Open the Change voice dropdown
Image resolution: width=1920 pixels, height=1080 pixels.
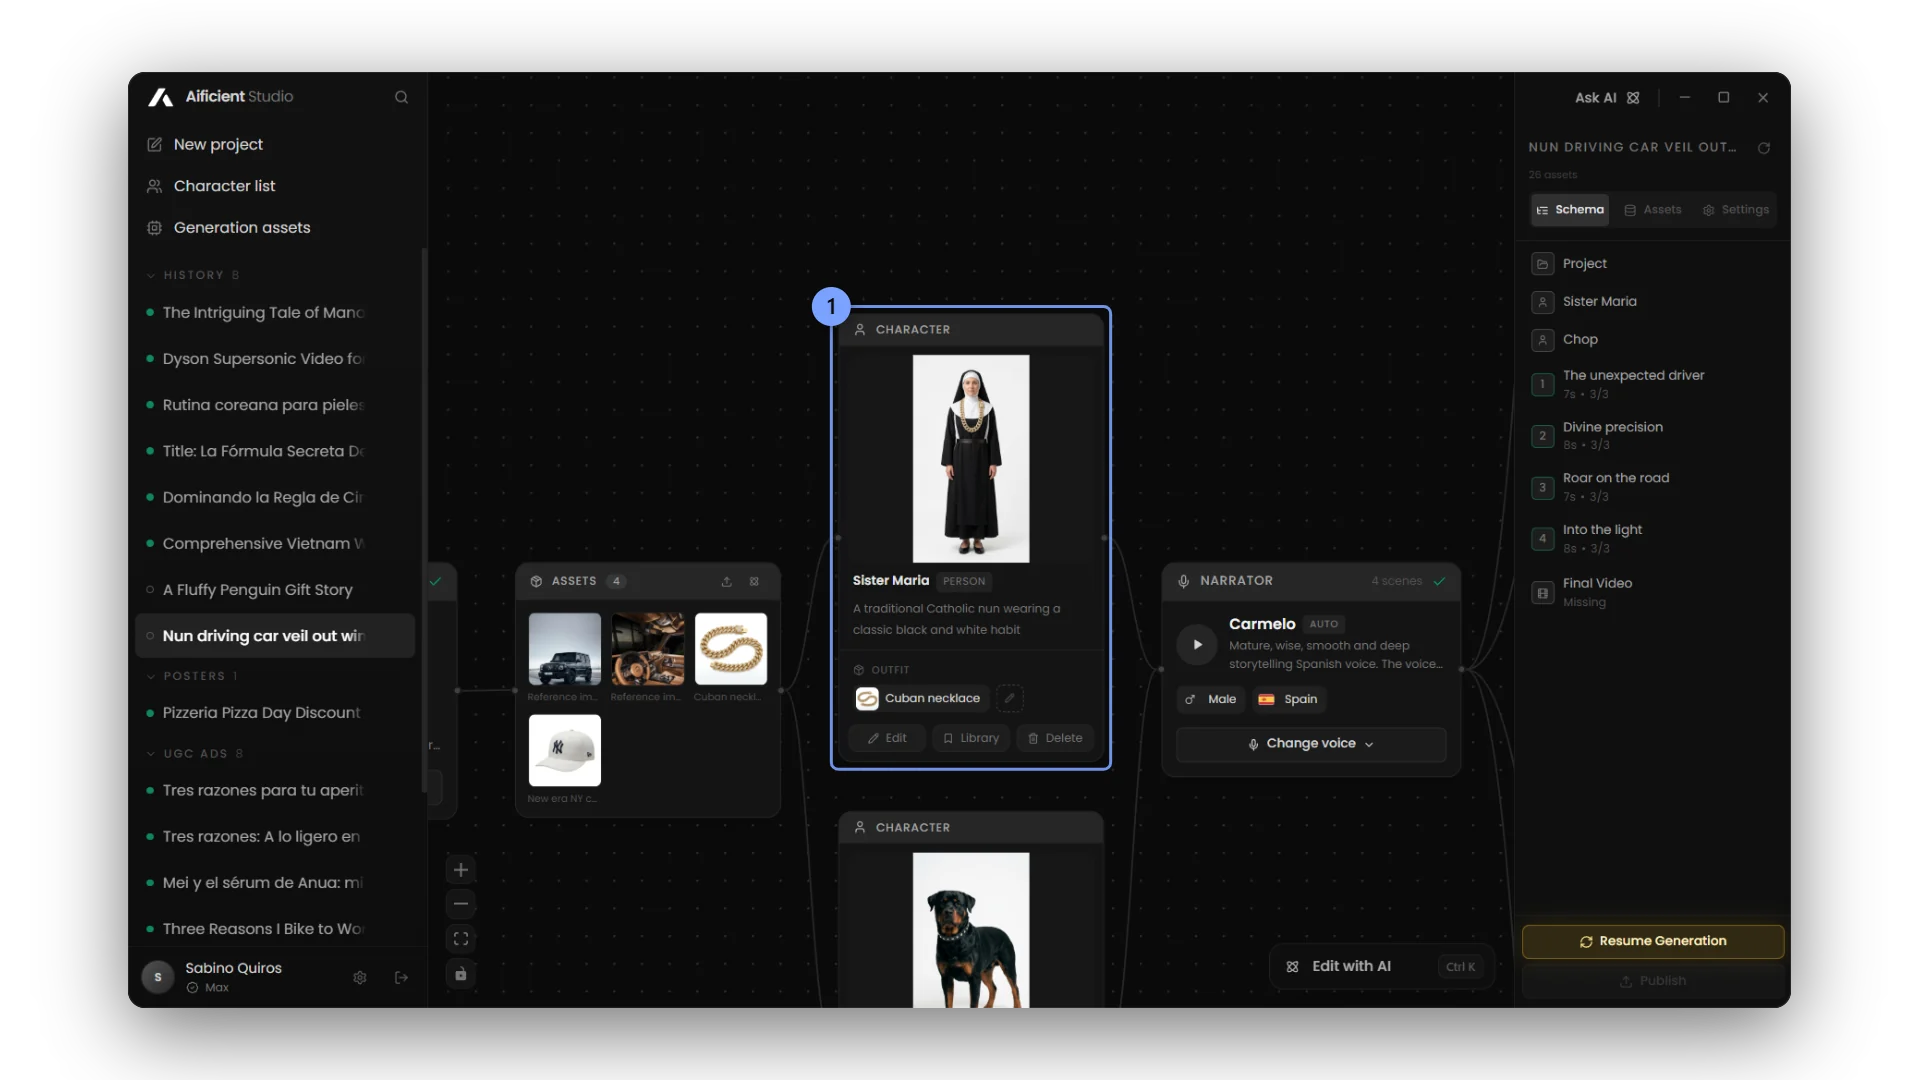(1311, 744)
